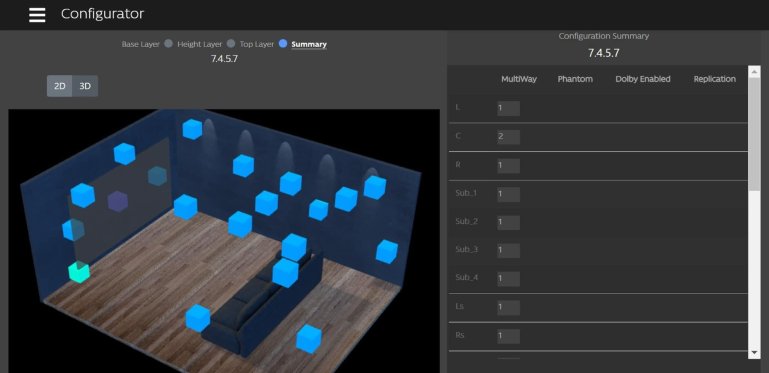Image resolution: width=769 pixels, height=373 pixels.
Task: Open the hamburger menu icon
Action: pos(37,15)
